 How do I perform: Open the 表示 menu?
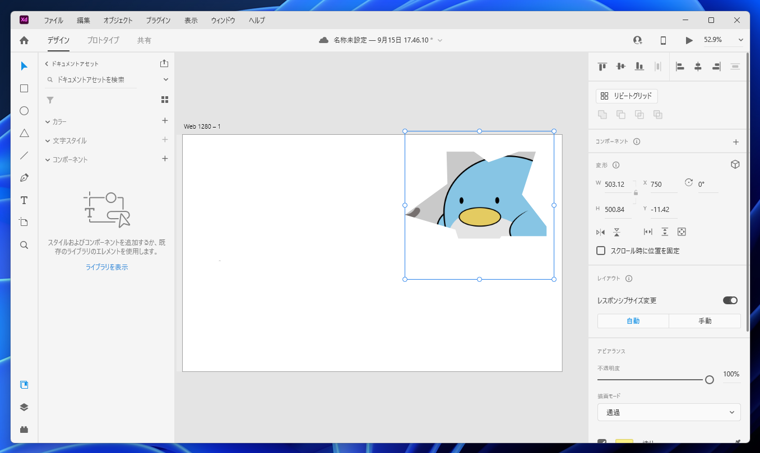coord(190,20)
